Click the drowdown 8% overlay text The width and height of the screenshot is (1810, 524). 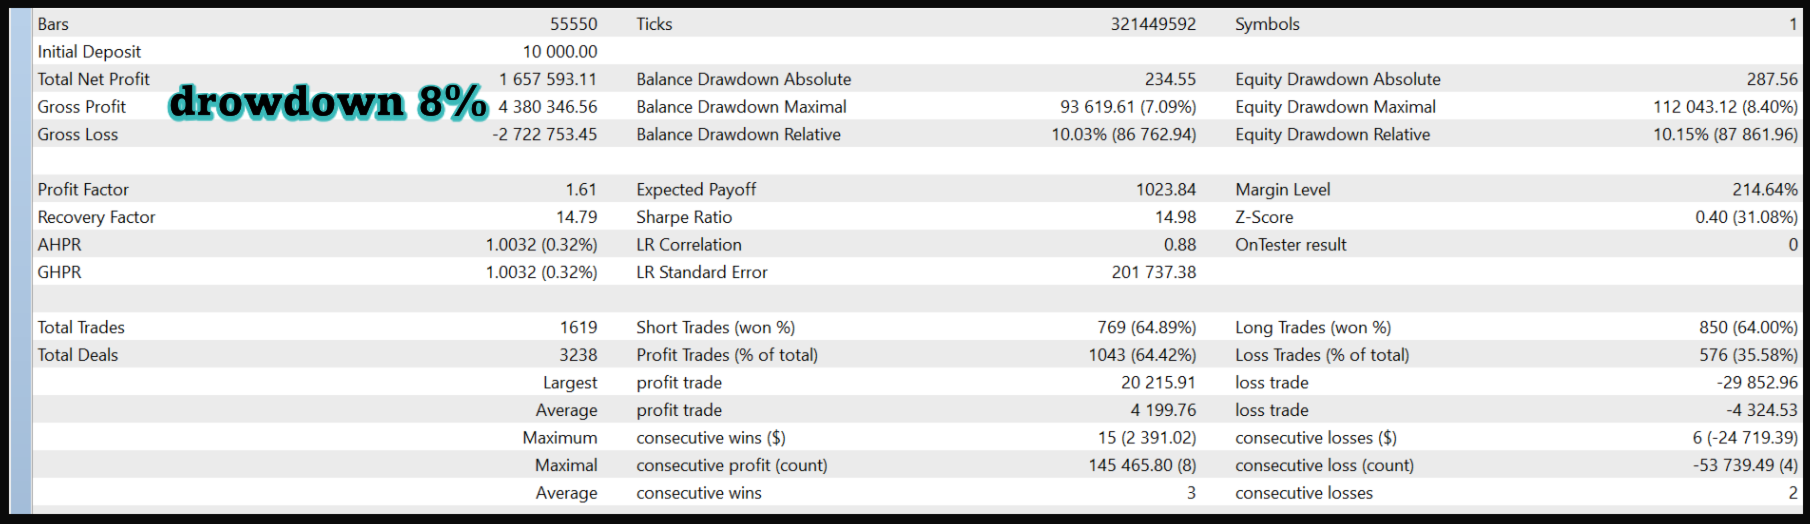327,102
